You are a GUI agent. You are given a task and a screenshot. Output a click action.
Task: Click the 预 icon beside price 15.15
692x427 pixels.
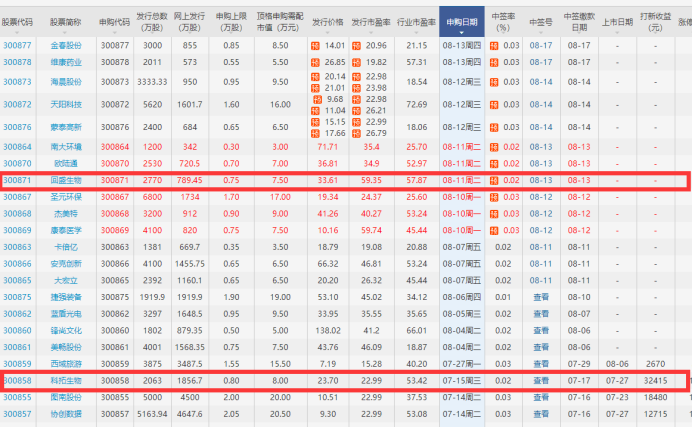315,122
